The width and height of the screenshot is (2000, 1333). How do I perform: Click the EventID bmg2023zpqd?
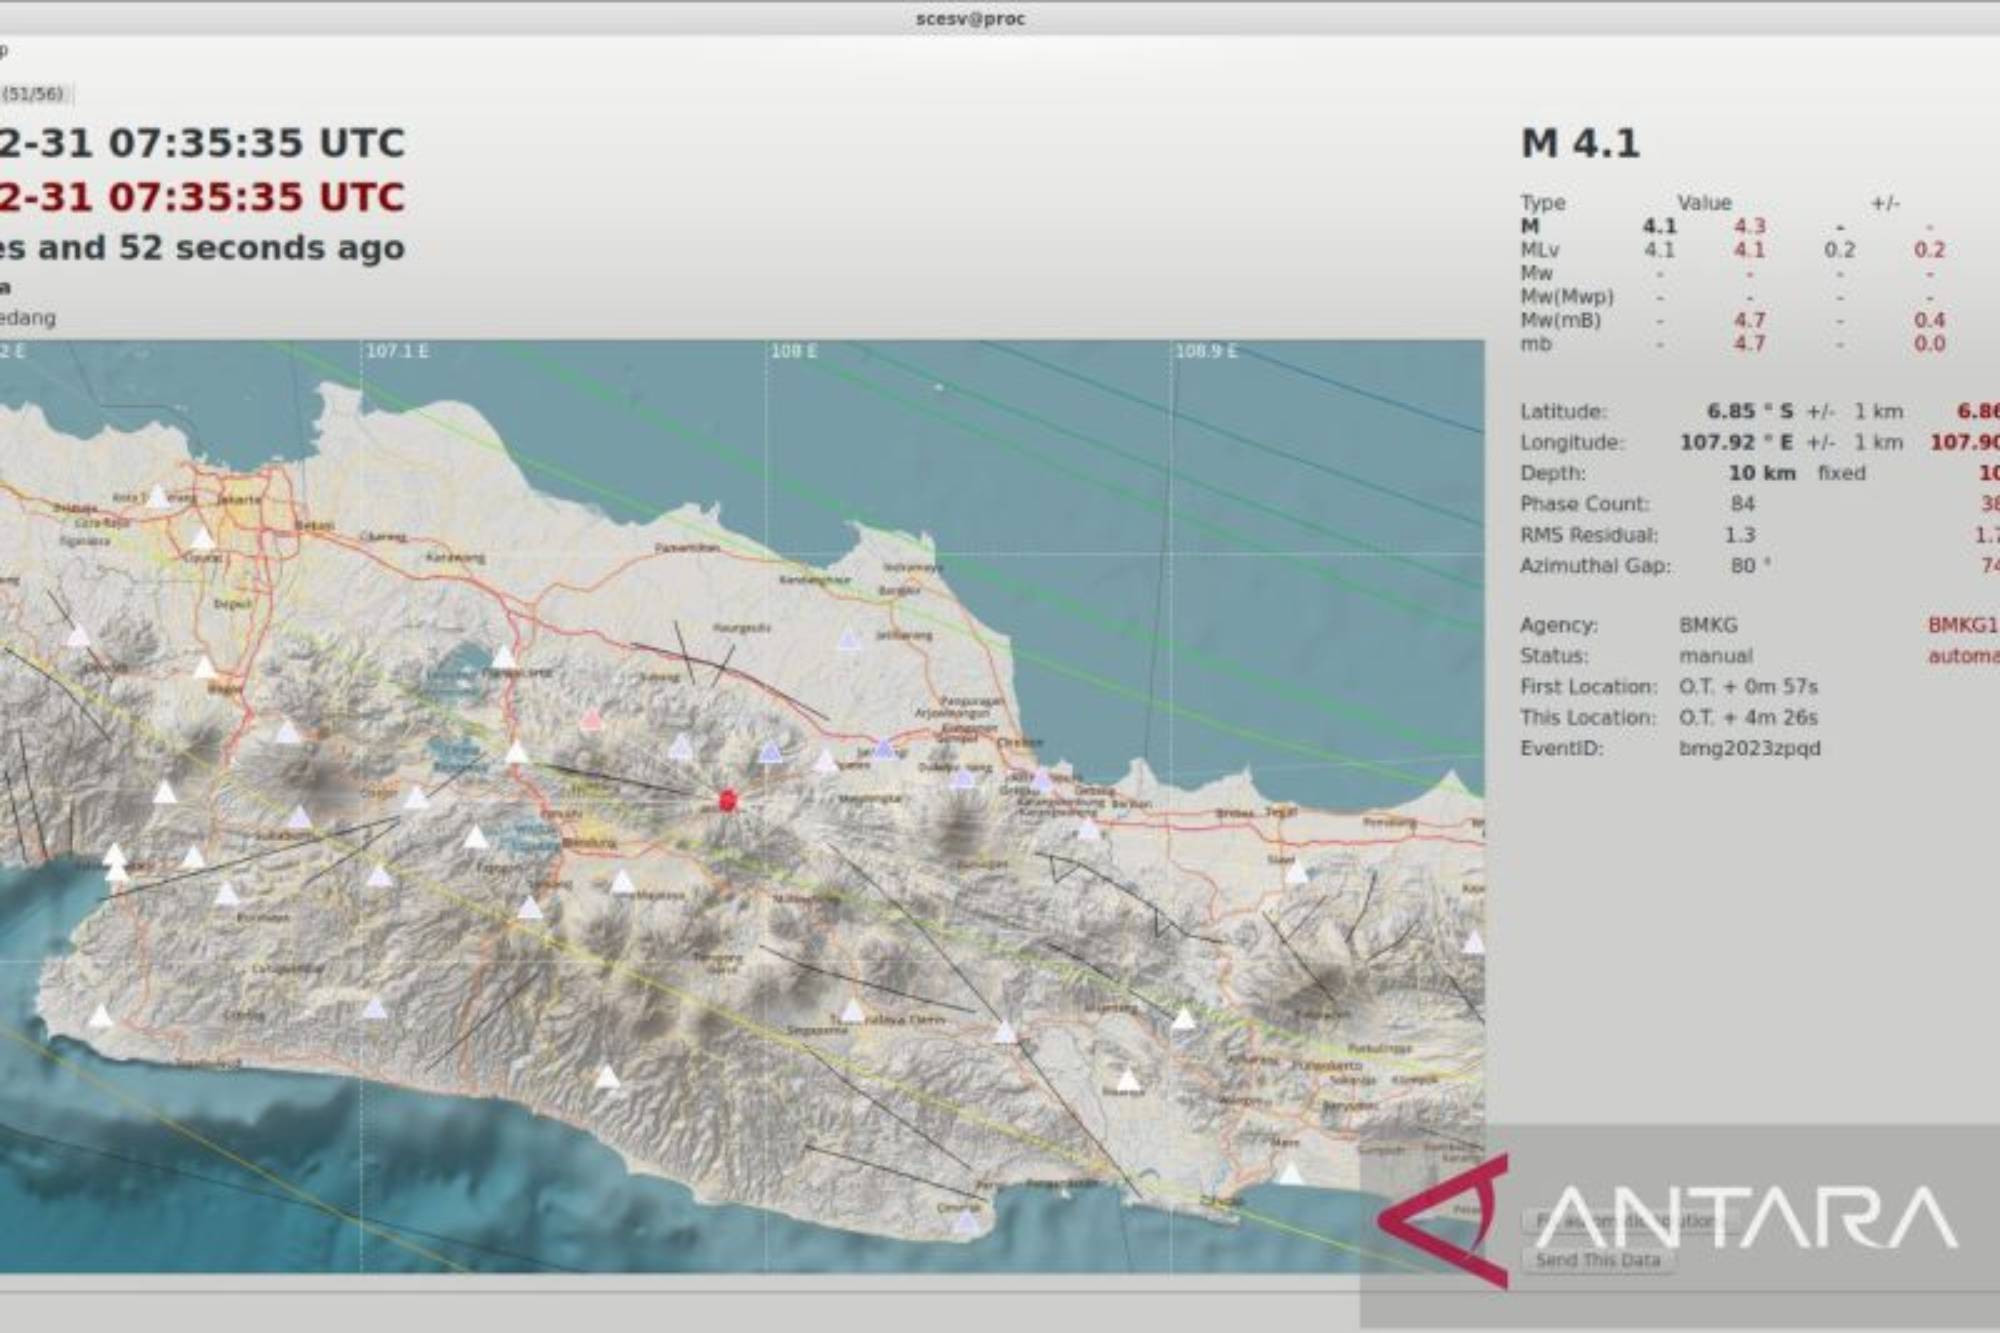[1750, 749]
